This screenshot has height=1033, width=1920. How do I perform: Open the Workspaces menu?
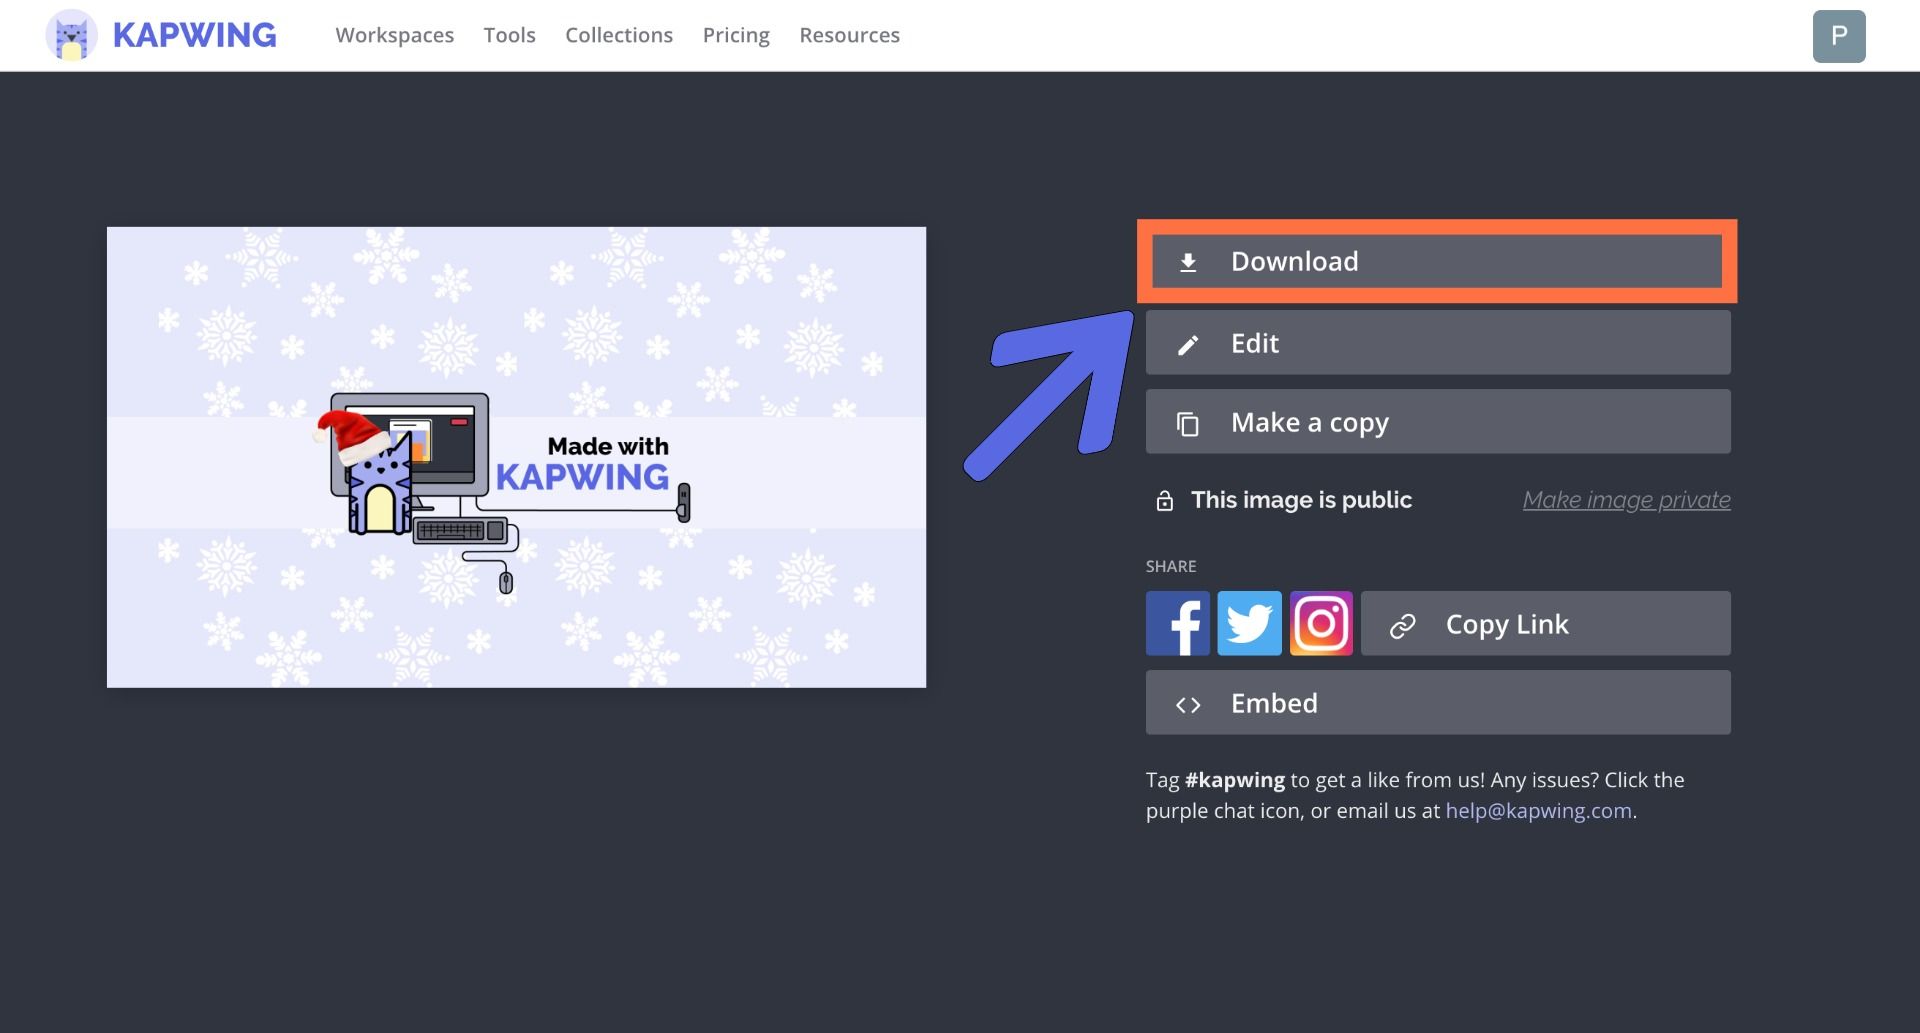(x=394, y=35)
